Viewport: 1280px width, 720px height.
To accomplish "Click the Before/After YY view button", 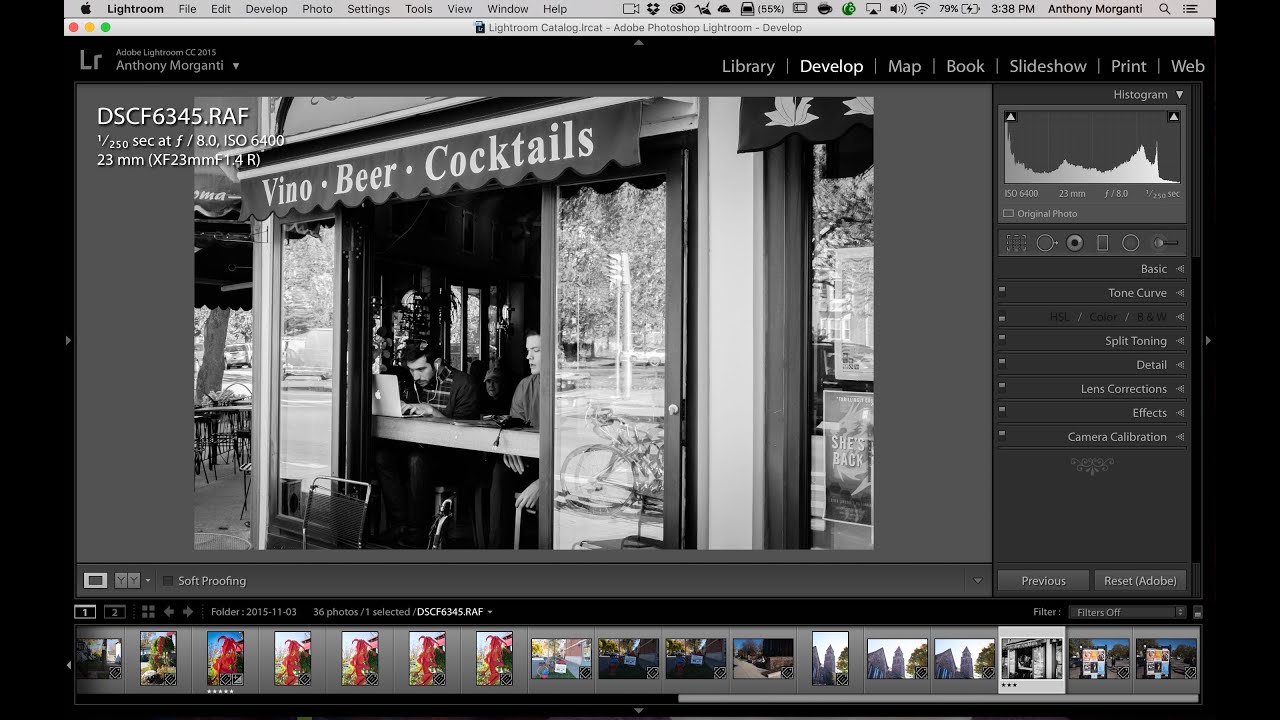I will 127,580.
